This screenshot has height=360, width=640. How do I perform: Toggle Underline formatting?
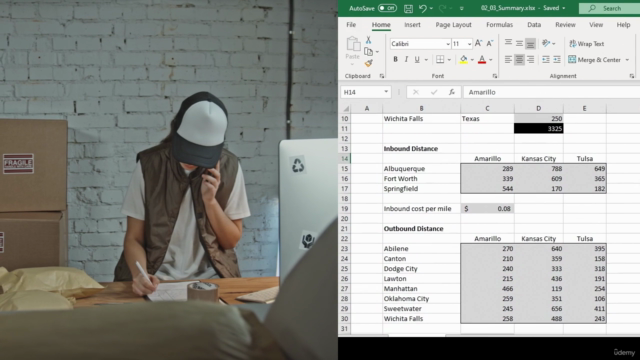(417, 60)
